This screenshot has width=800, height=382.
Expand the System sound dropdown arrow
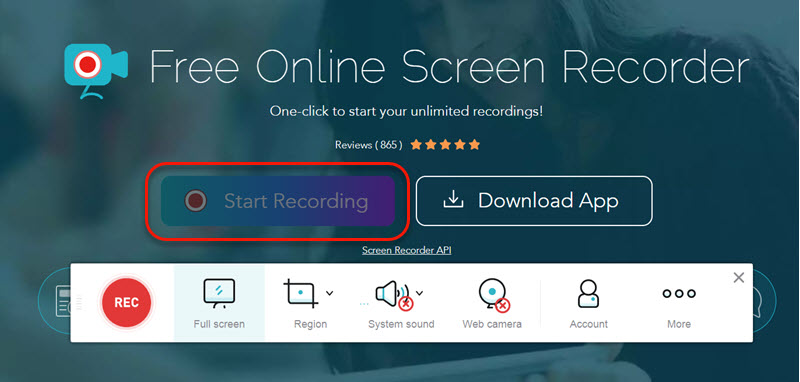[x=419, y=293]
